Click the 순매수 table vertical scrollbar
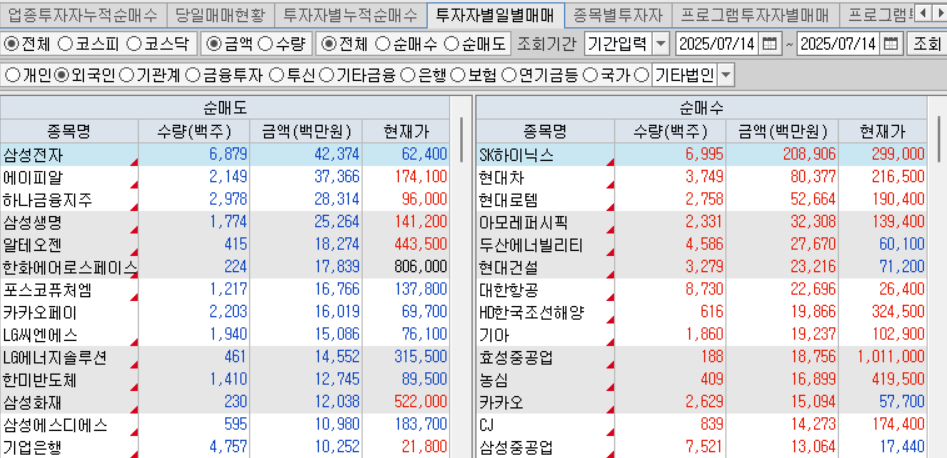The image size is (947, 458). (938, 138)
